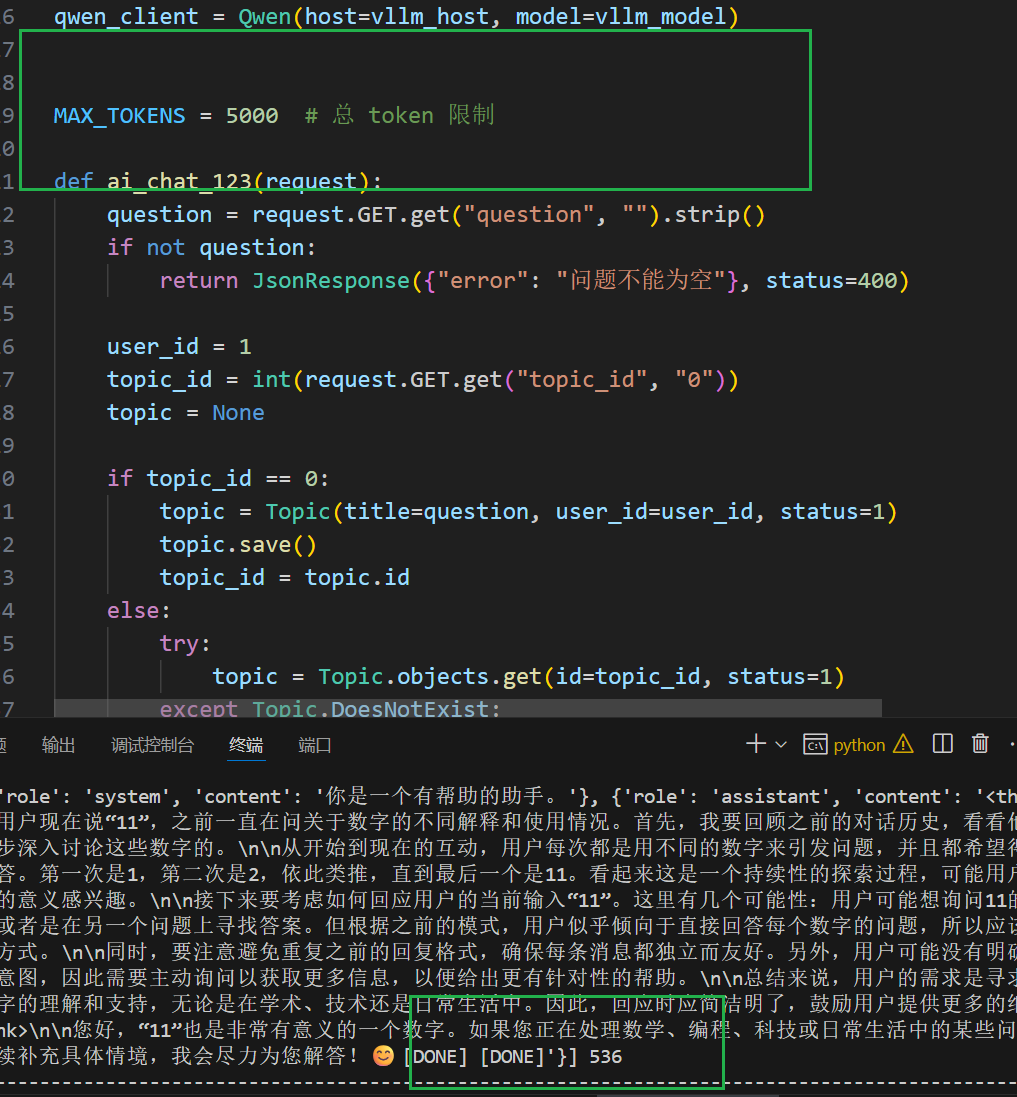Click the topic.save() call

pos(238,544)
